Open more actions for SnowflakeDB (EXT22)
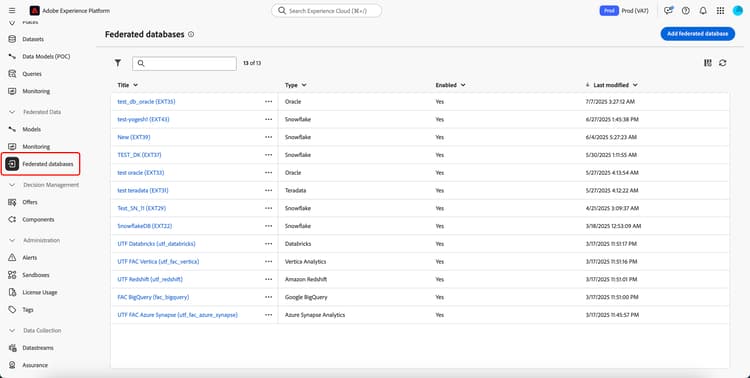 tap(268, 226)
